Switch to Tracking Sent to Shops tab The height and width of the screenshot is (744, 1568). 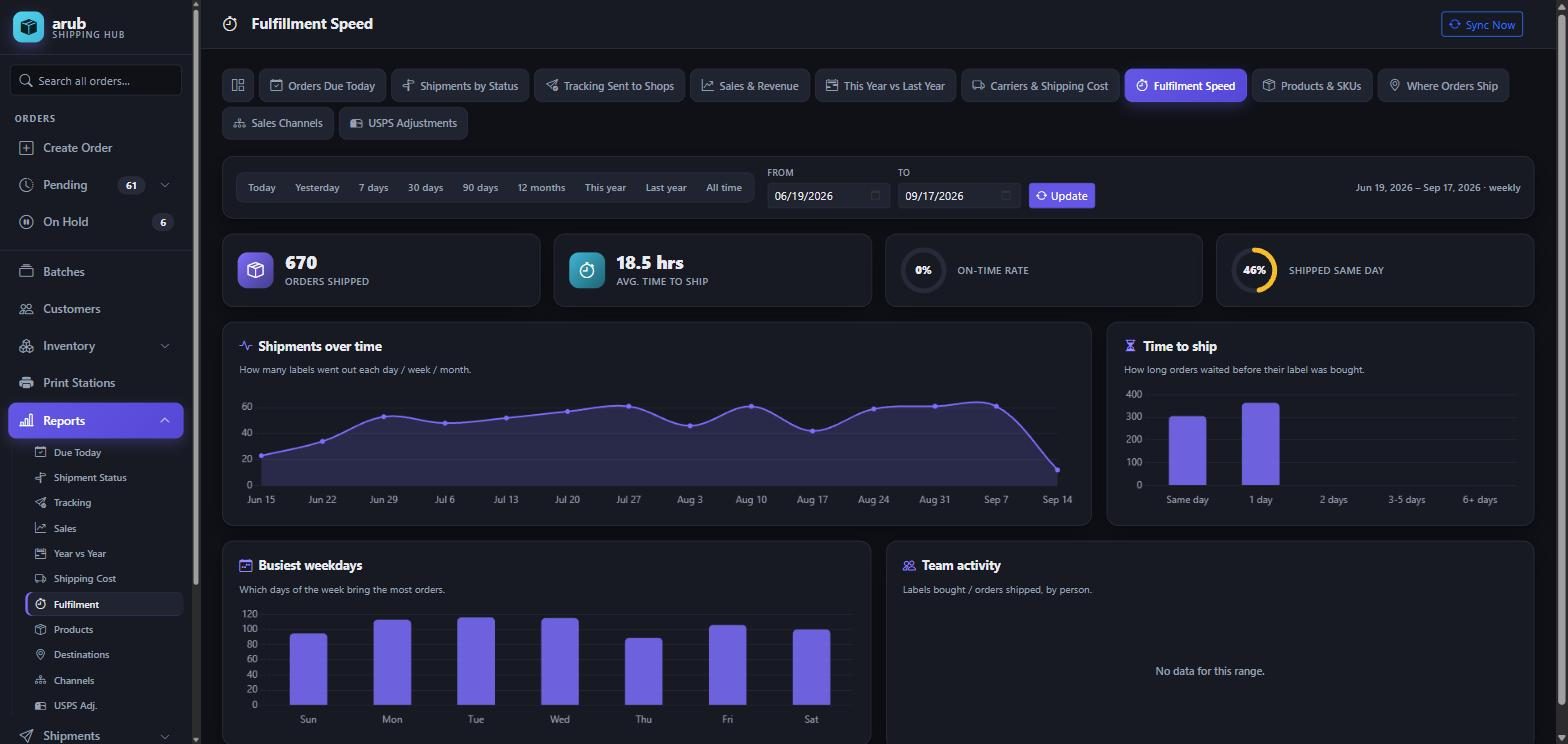[x=609, y=86]
